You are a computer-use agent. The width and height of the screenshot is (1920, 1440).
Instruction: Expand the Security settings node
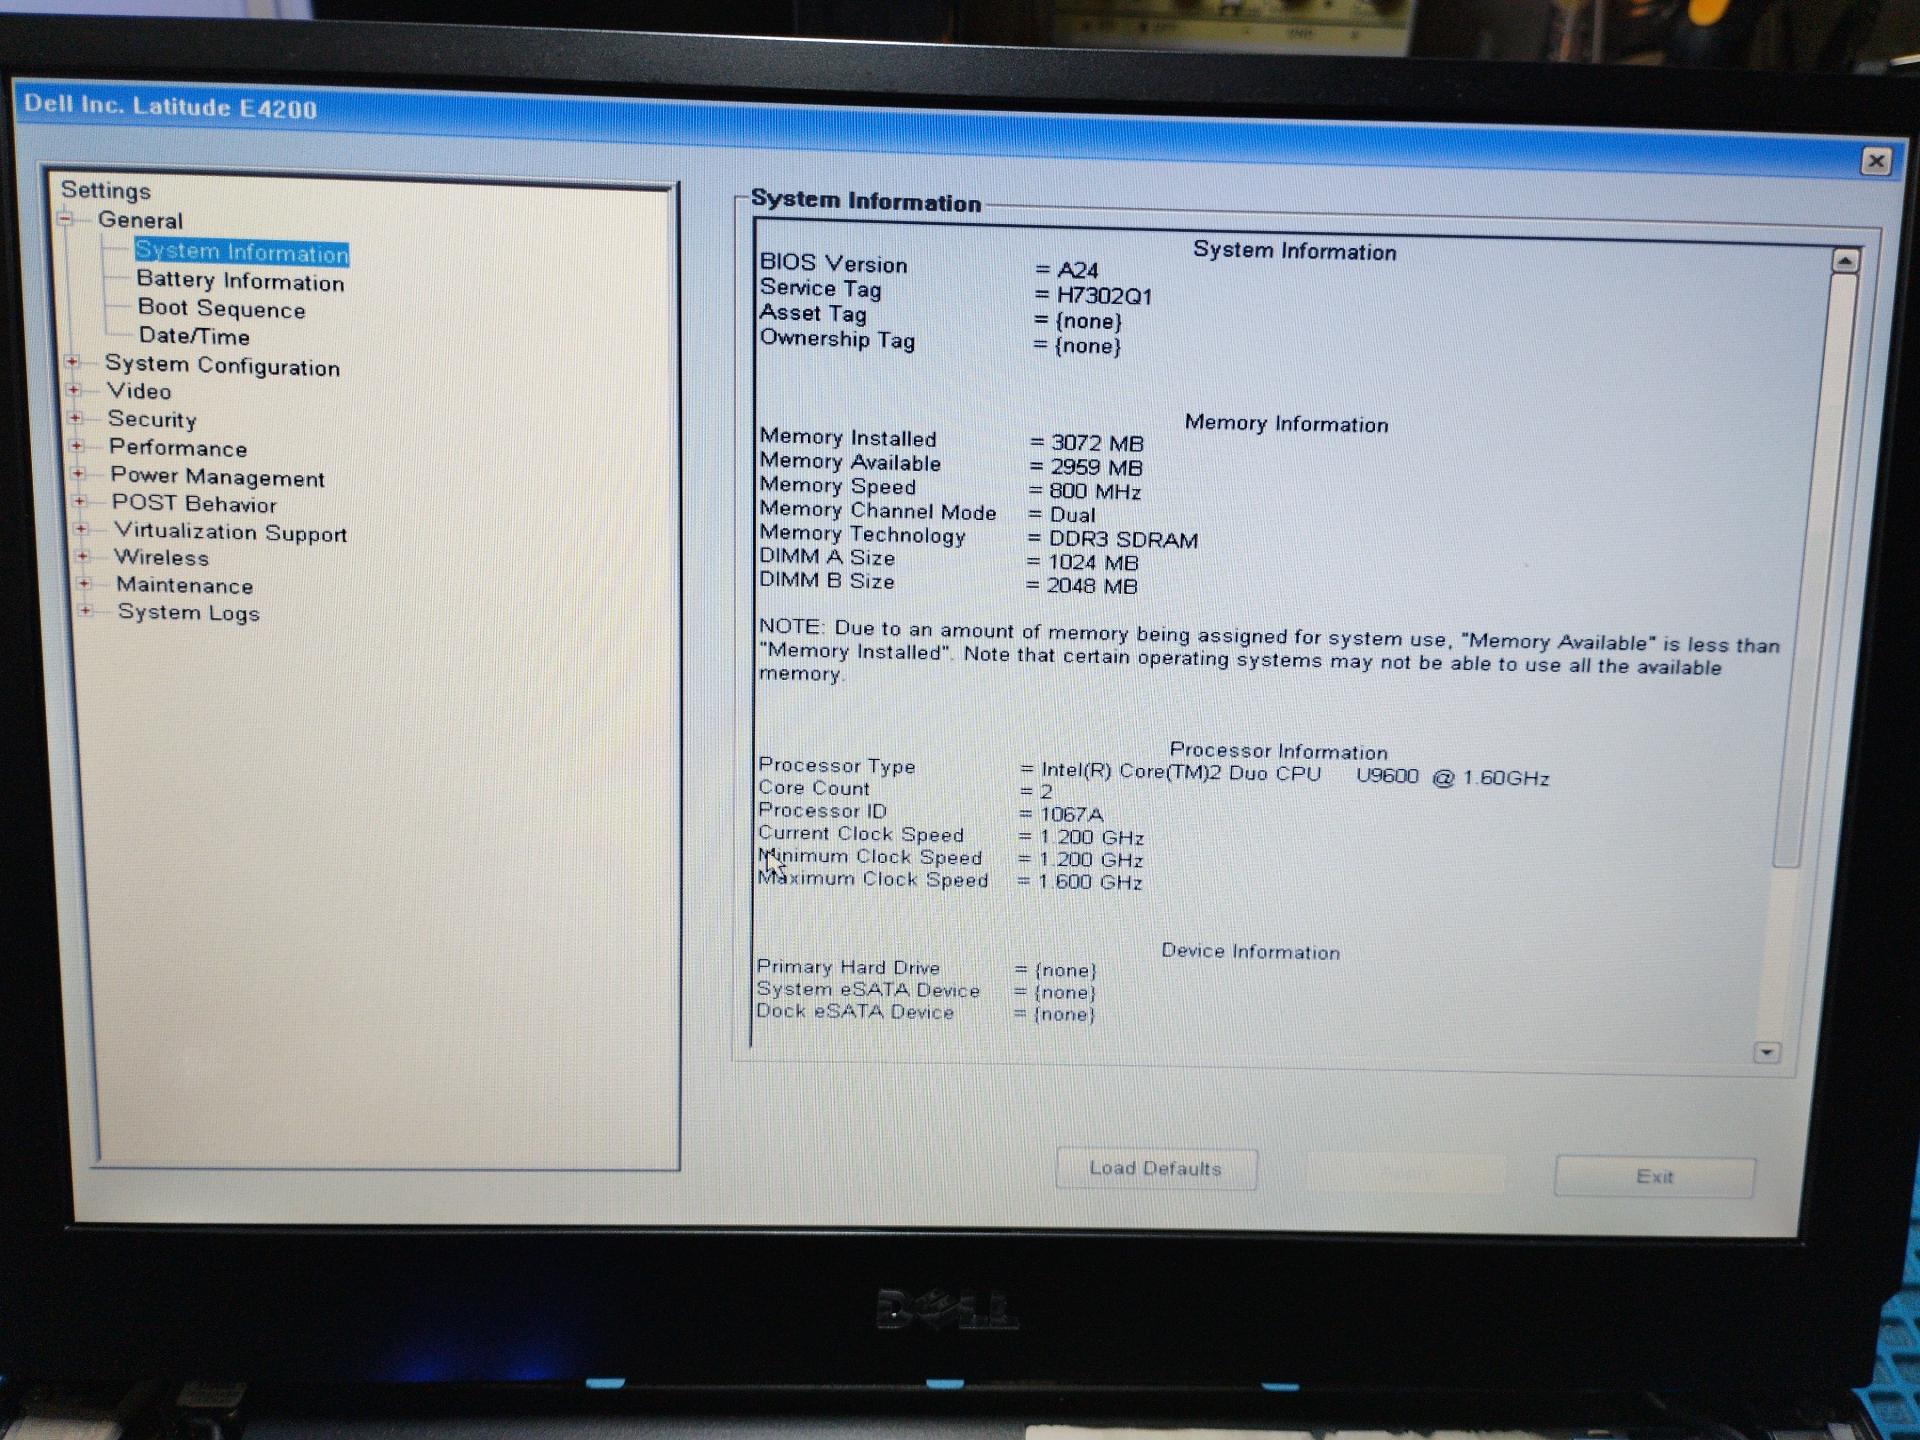(x=75, y=418)
